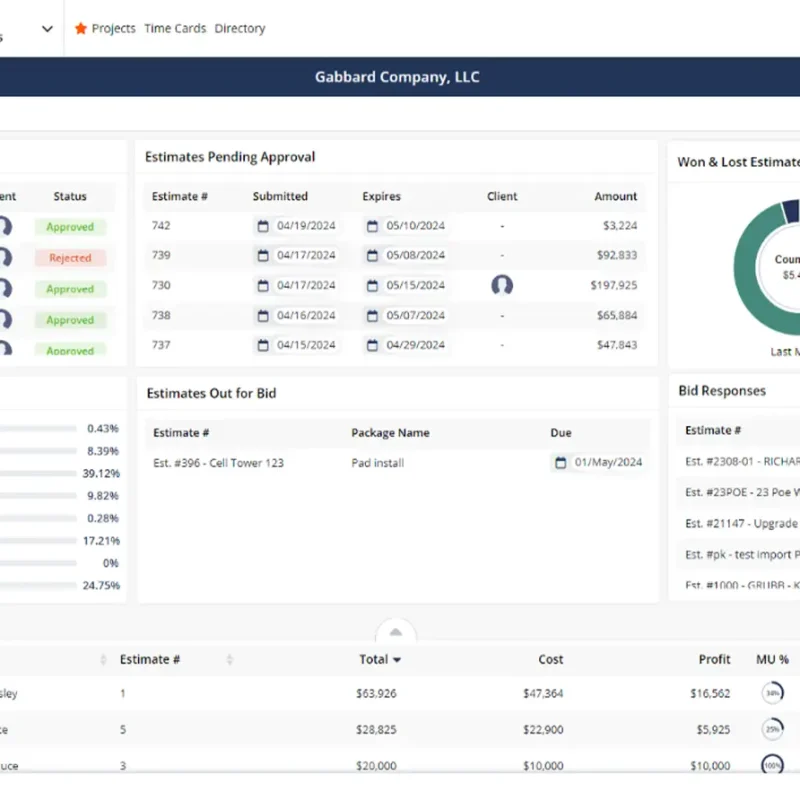Click calendar icon beside 04/29/2024 expiry date
This screenshot has height=800, width=800.
pos(372,345)
